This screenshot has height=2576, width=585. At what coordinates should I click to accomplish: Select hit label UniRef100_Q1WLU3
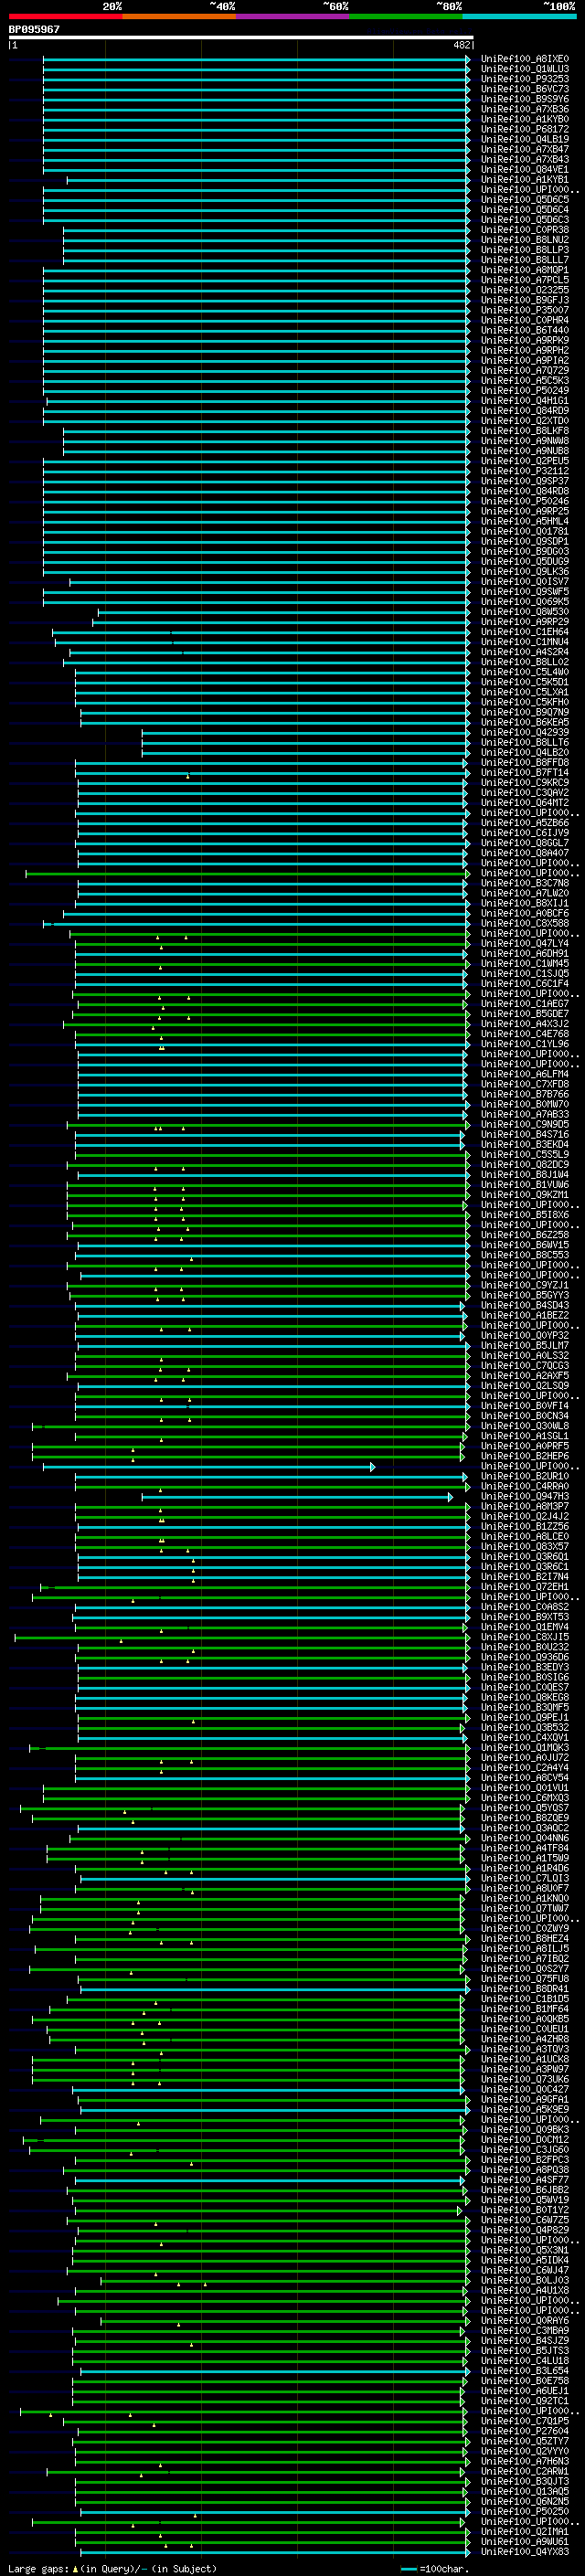click(524, 69)
